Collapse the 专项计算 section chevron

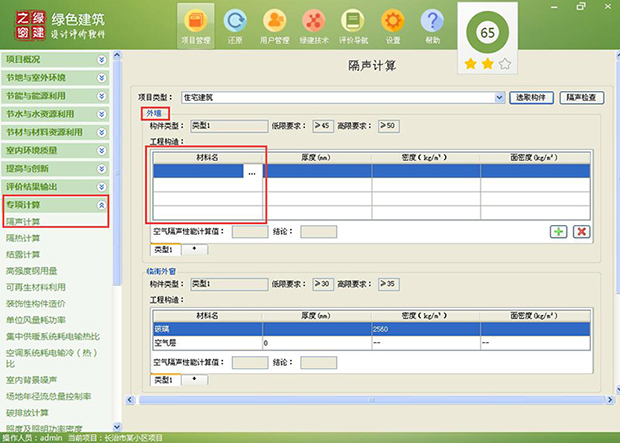(x=102, y=205)
